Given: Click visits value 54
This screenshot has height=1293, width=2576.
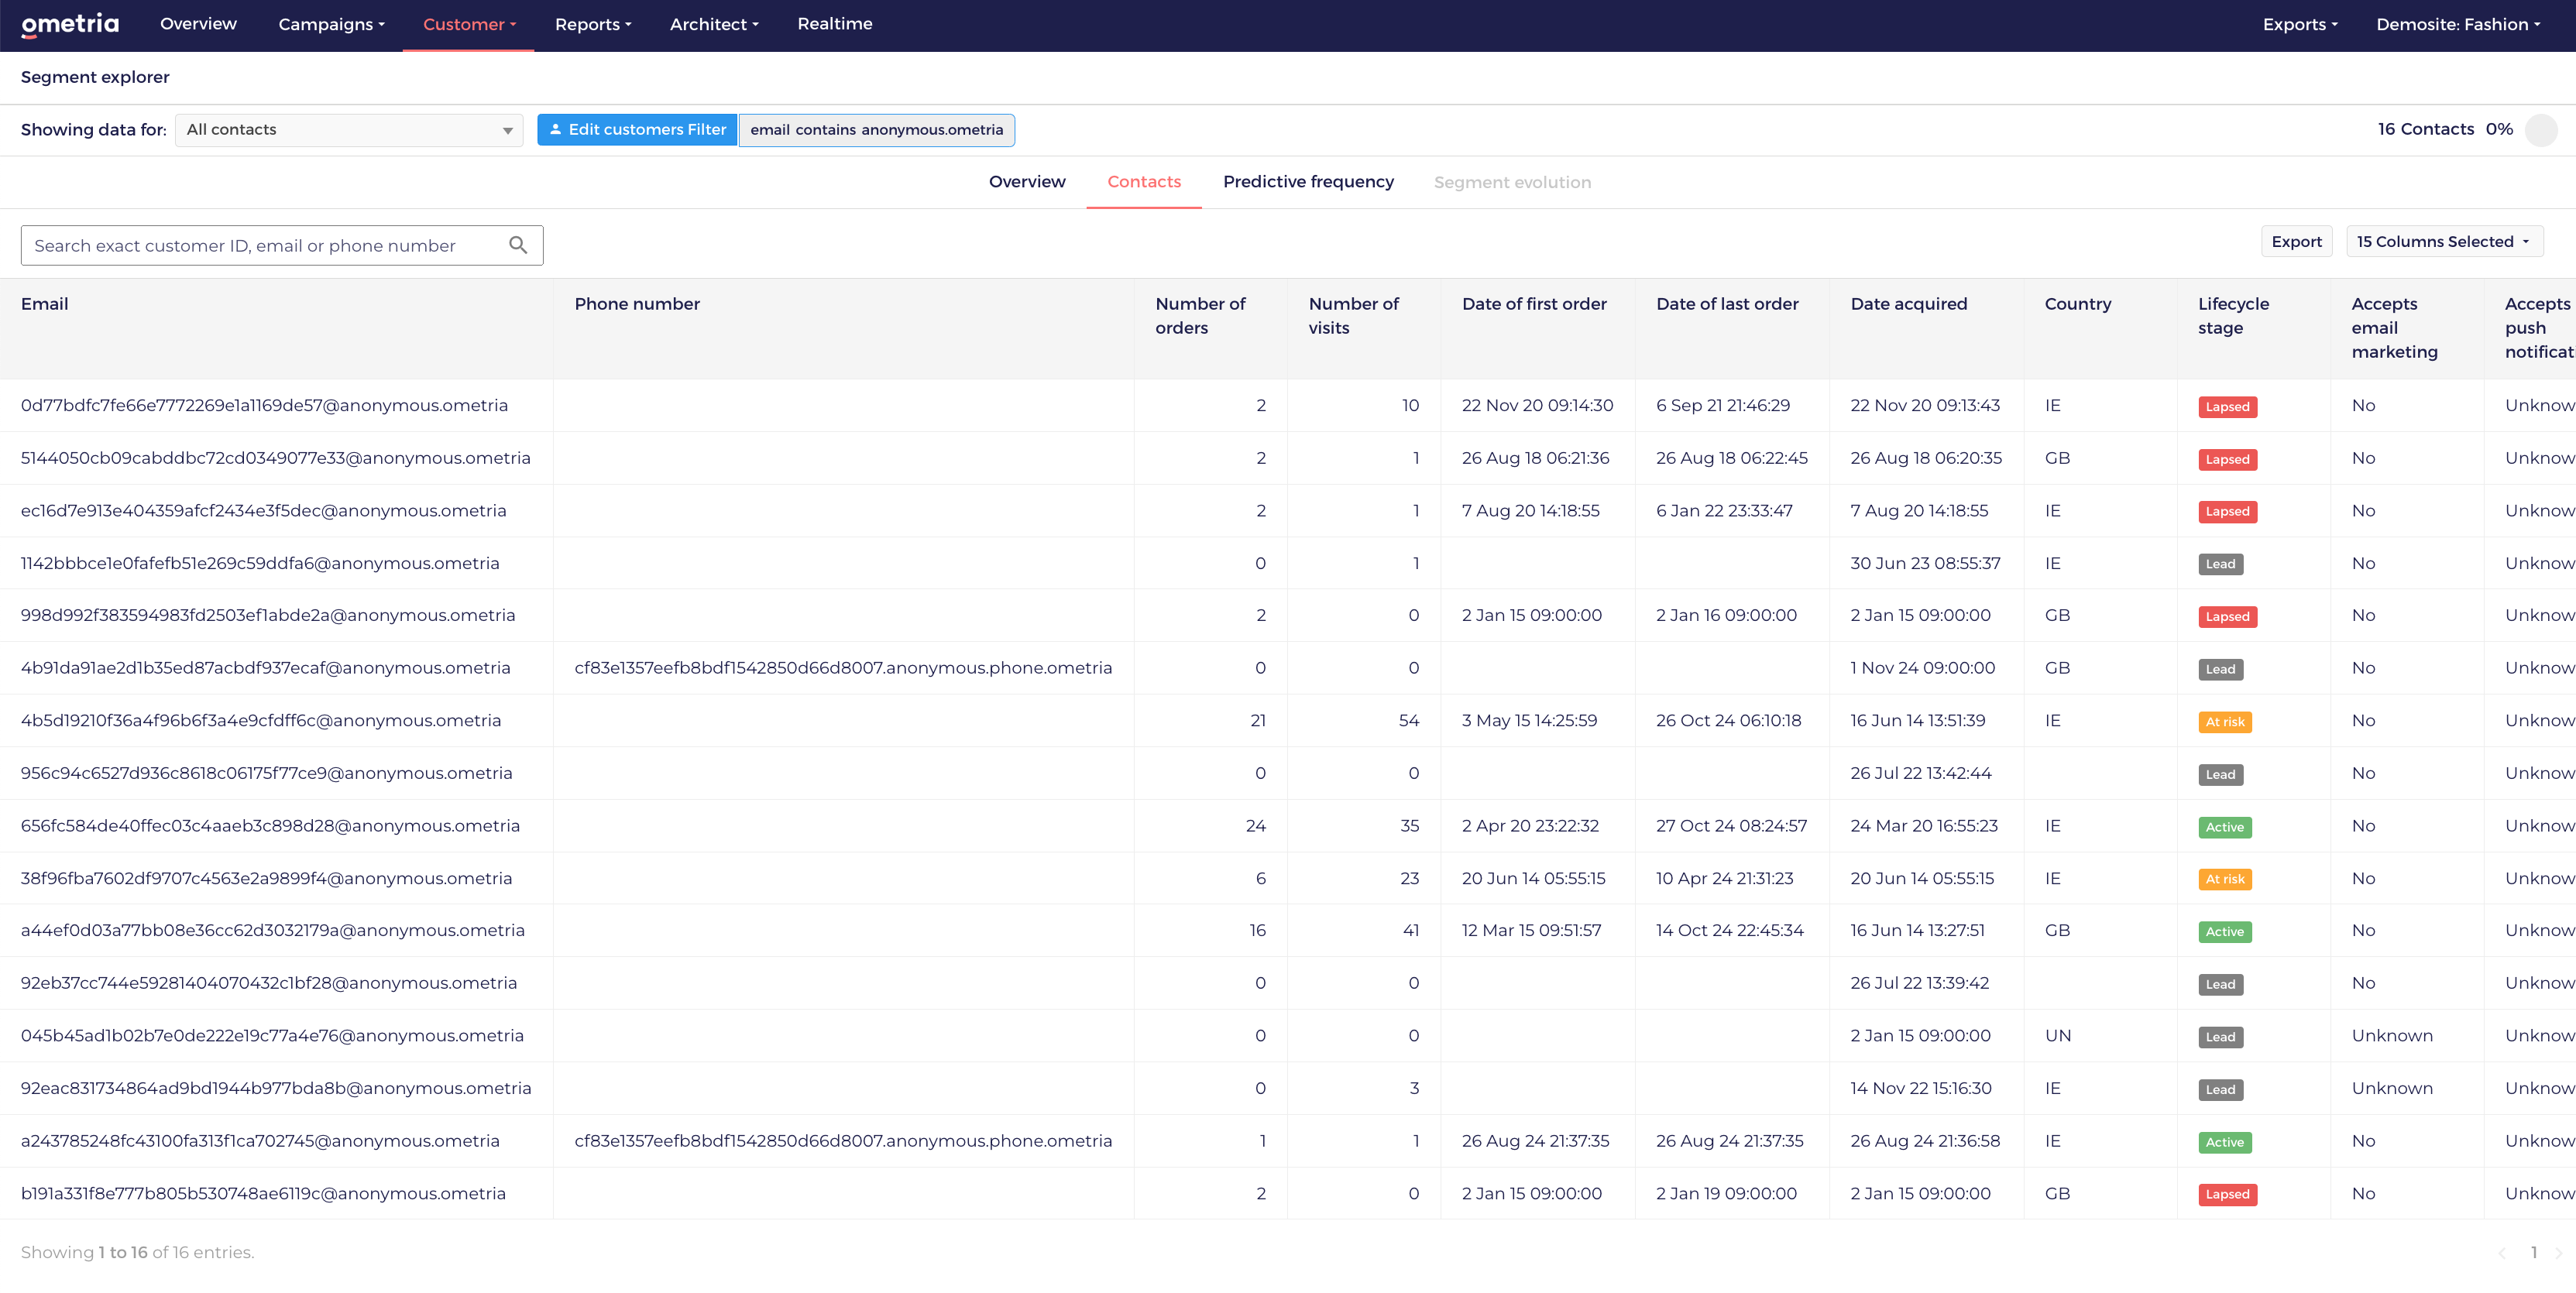Looking at the screenshot, I should click(x=1408, y=721).
